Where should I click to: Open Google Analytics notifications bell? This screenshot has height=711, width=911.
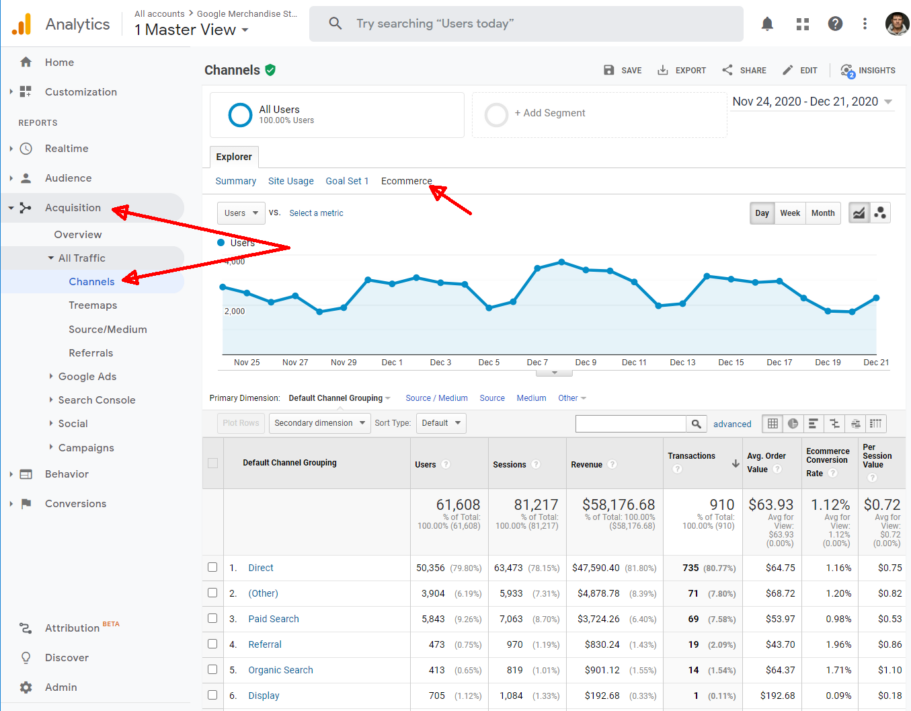[767, 23]
